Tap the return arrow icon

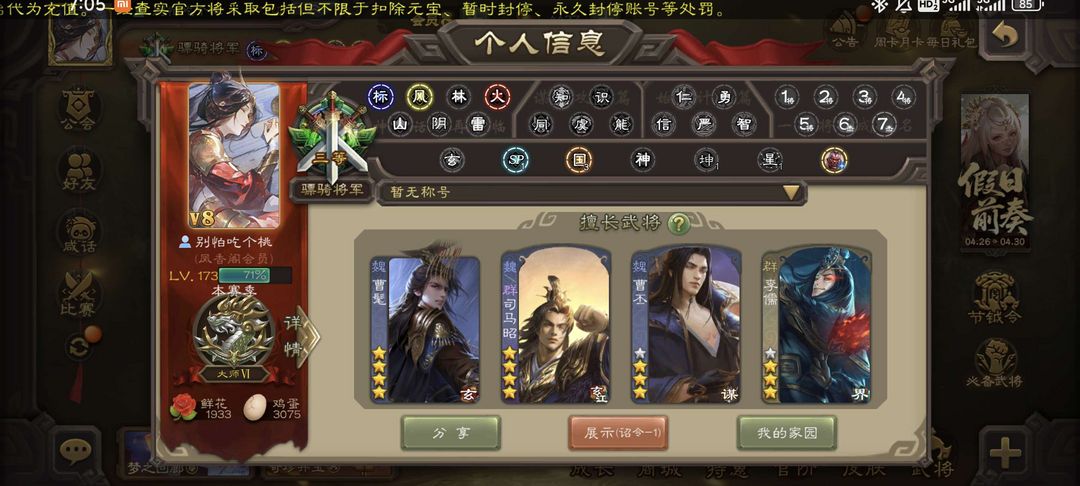tap(1005, 36)
